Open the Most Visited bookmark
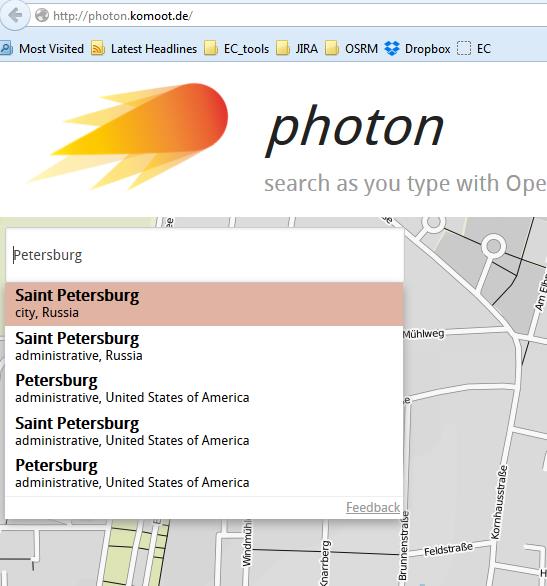547x586 pixels. coord(43,49)
